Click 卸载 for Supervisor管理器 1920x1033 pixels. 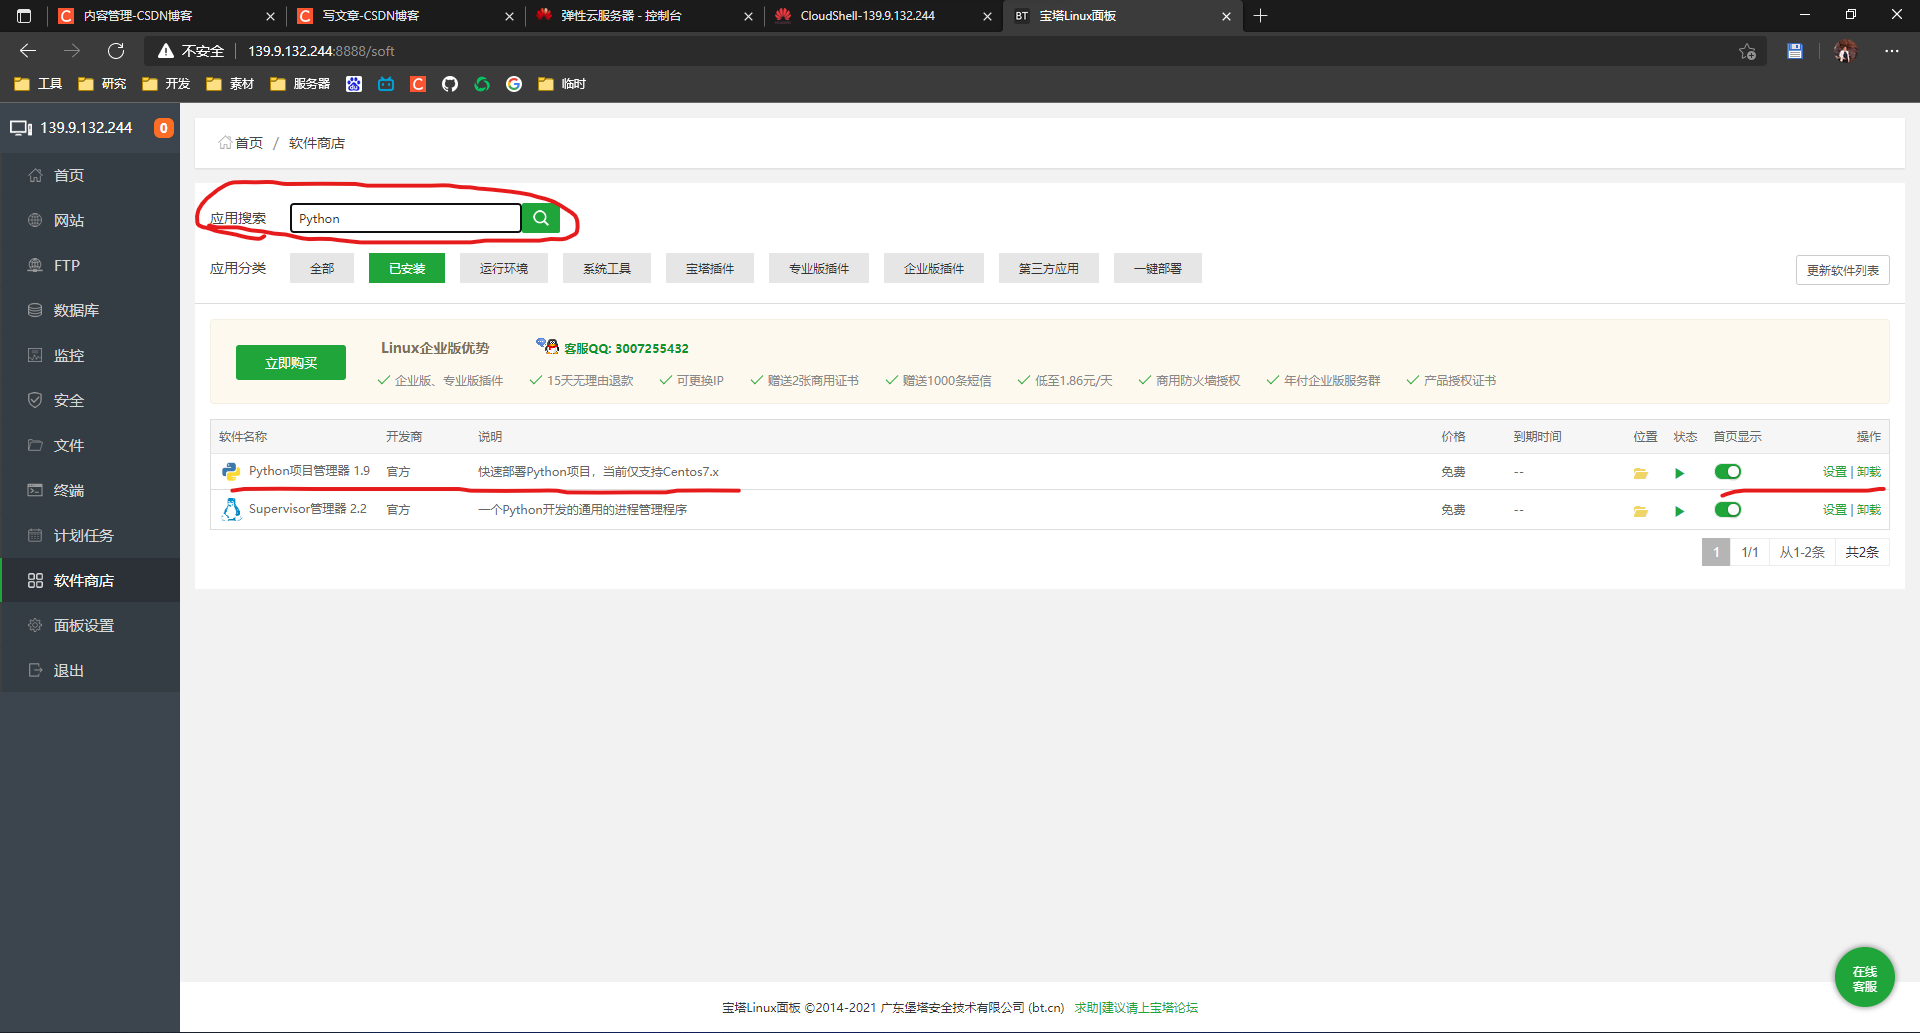click(x=1869, y=510)
